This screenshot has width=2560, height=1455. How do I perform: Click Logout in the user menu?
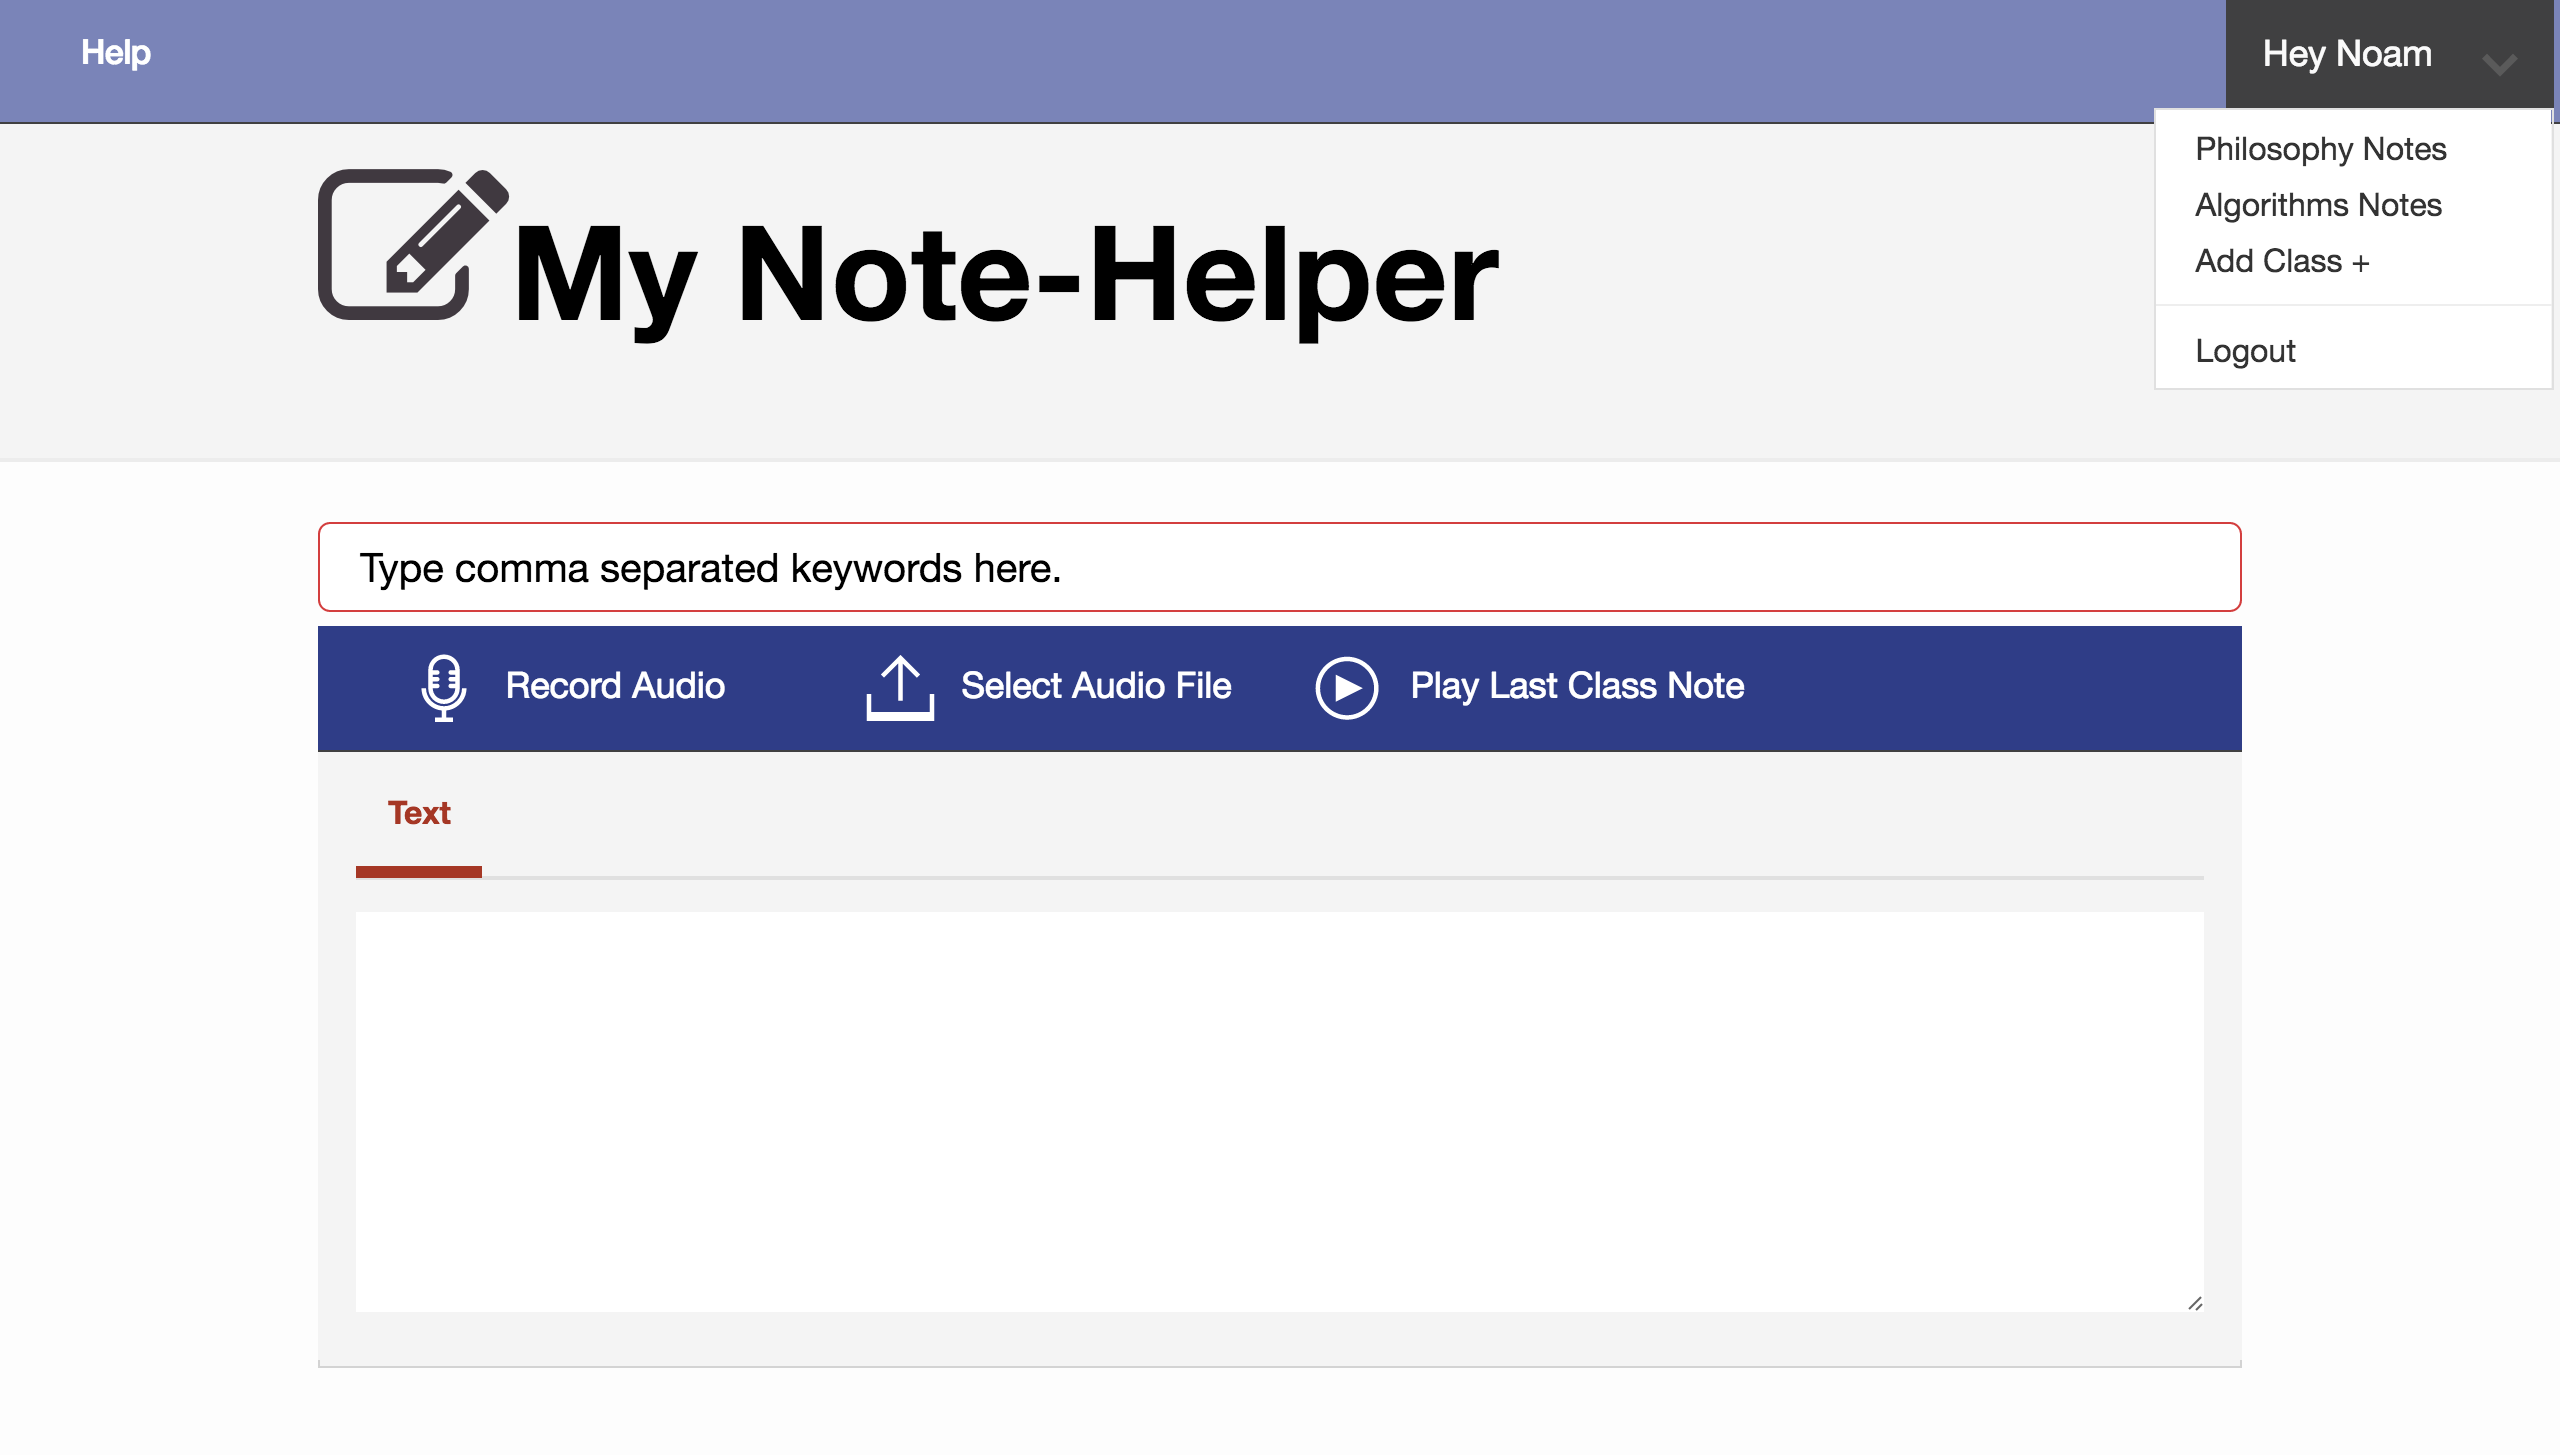pyautogui.click(x=2245, y=351)
